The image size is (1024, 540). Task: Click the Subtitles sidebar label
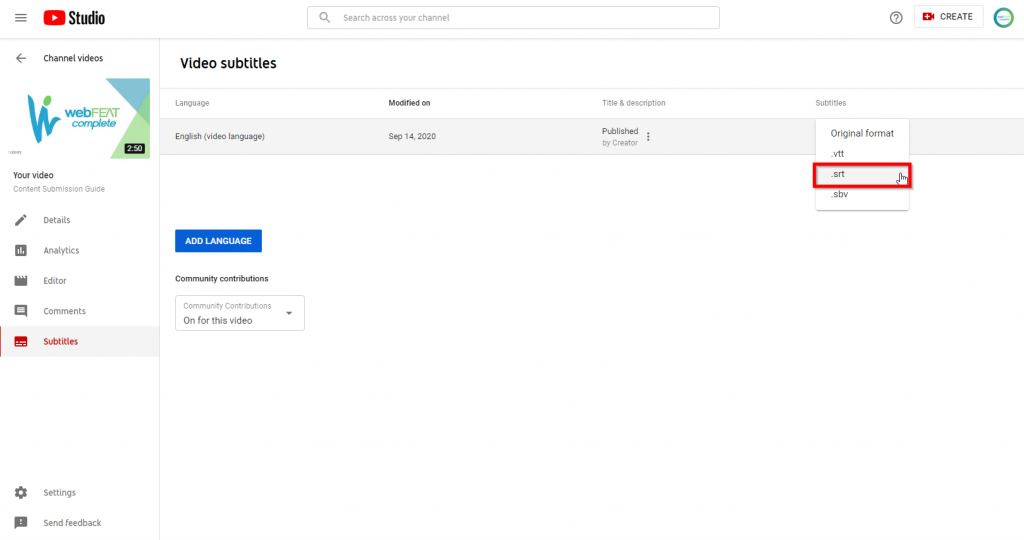point(60,341)
